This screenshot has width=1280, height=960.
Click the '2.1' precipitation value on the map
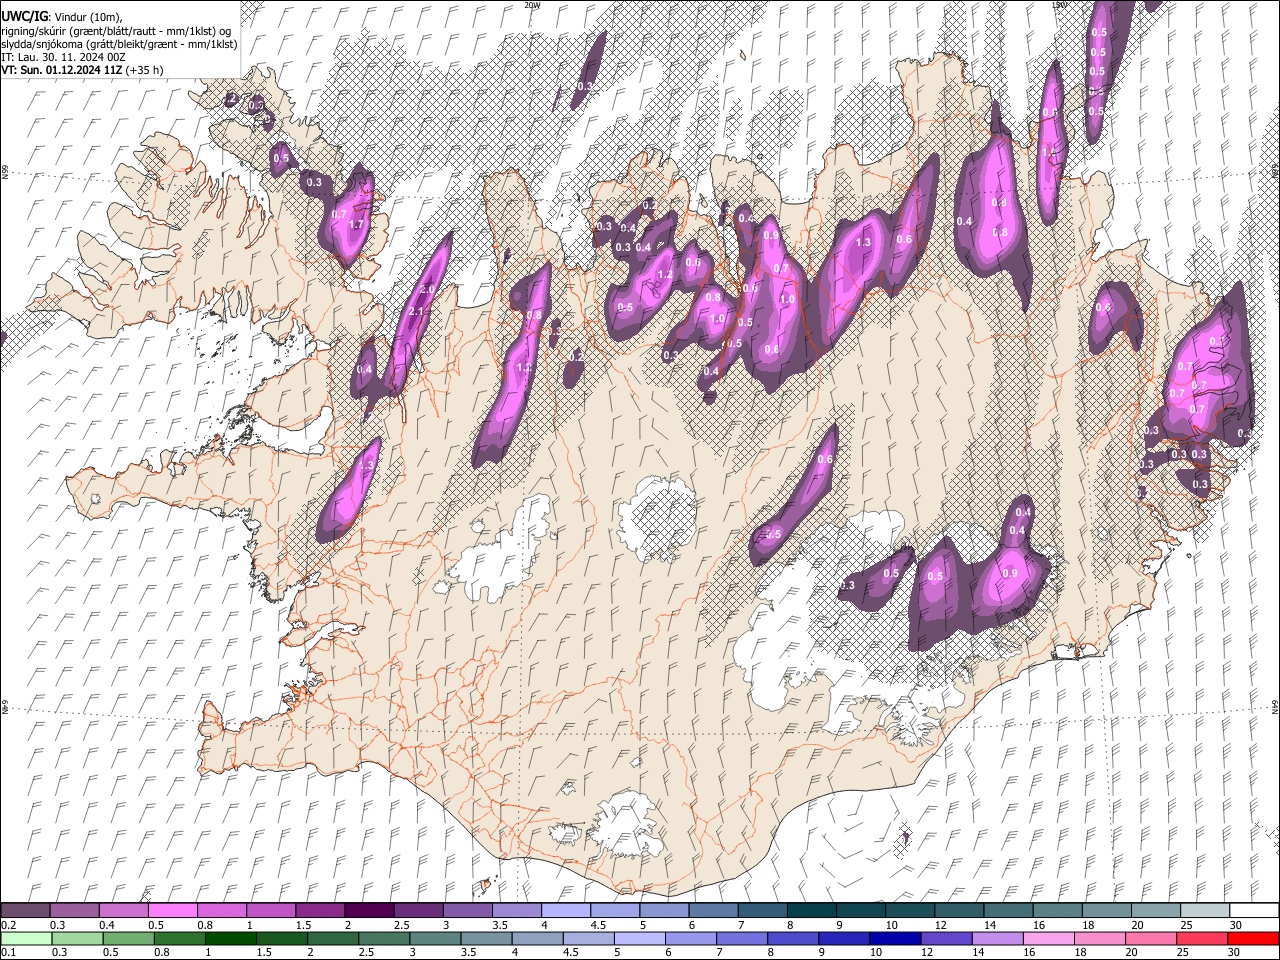pyautogui.click(x=417, y=312)
